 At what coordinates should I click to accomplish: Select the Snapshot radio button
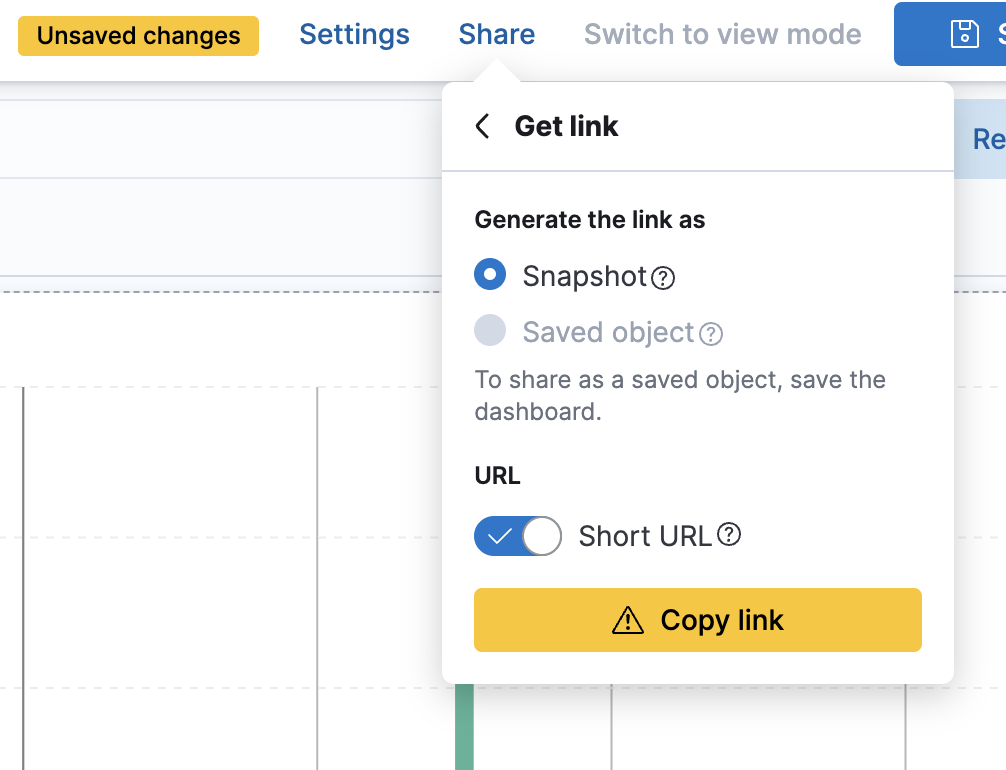click(x=490, y=274)
